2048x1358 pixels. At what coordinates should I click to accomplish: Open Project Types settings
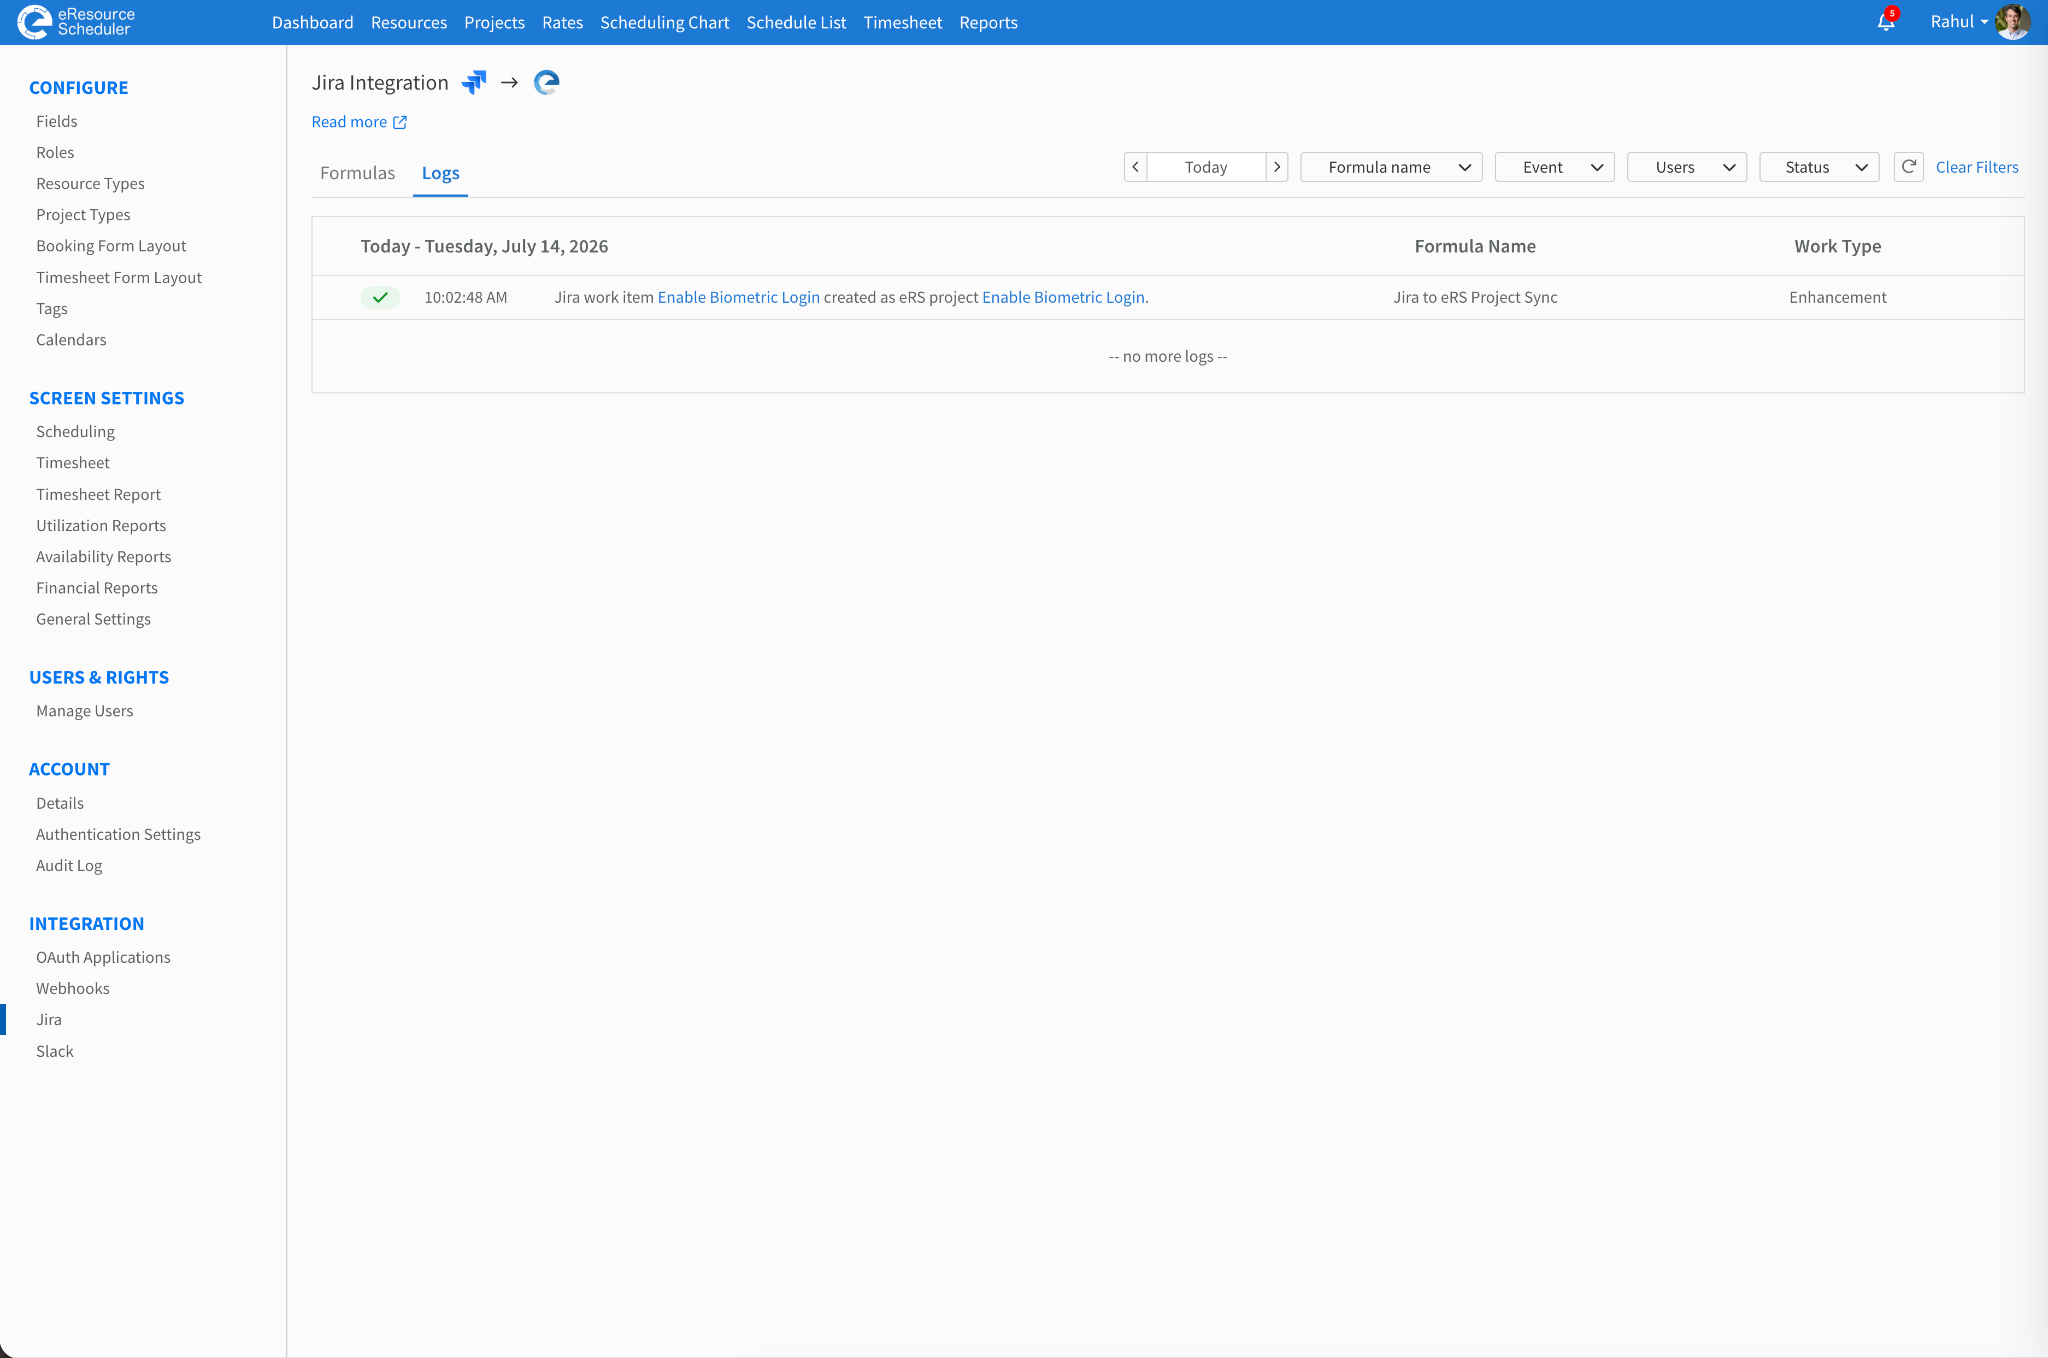point(83,214)
